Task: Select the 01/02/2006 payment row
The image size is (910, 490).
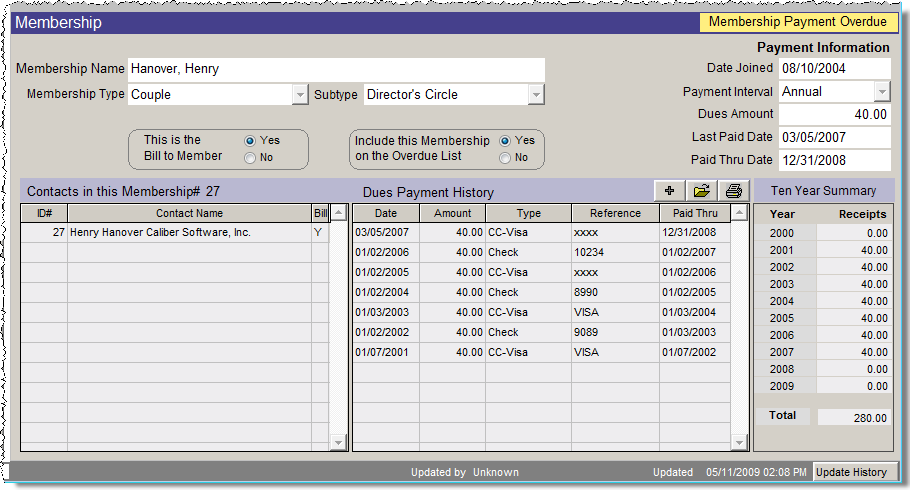Action: pos(541,253)
